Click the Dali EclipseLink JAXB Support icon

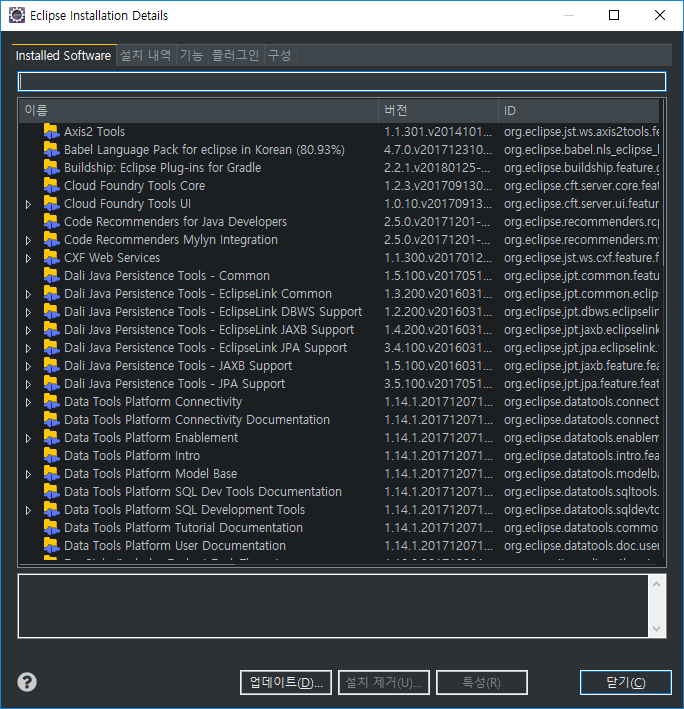coord(52,330)
